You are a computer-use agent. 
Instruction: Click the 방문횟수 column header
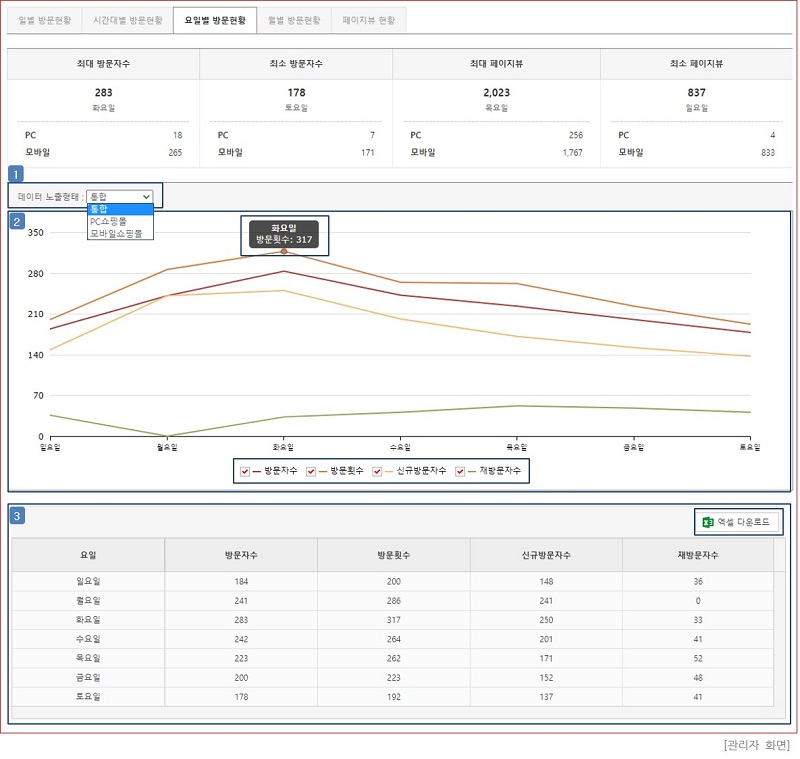click(x=393, y=555)
